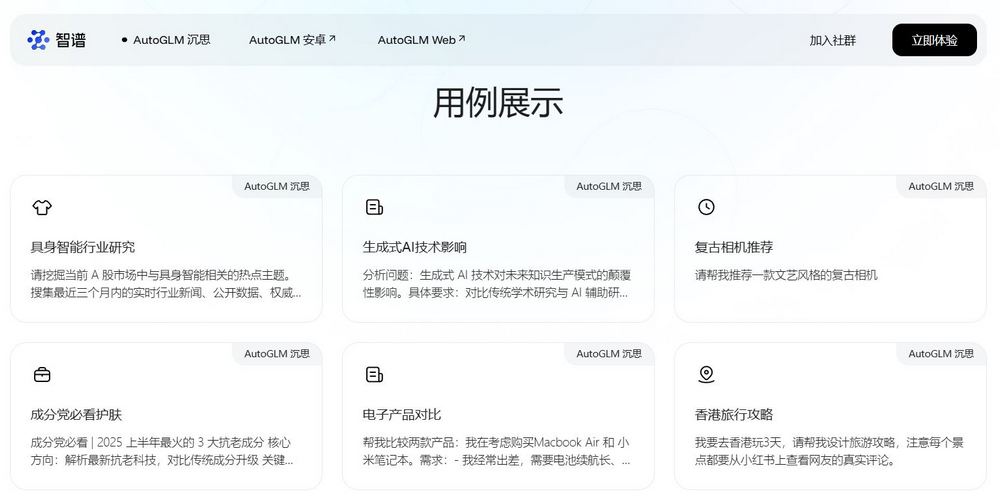Click description starting 成分党必看 | 2025
Image resolution: width=1000 pixels, height=504 pixels.
coord(162,451)
